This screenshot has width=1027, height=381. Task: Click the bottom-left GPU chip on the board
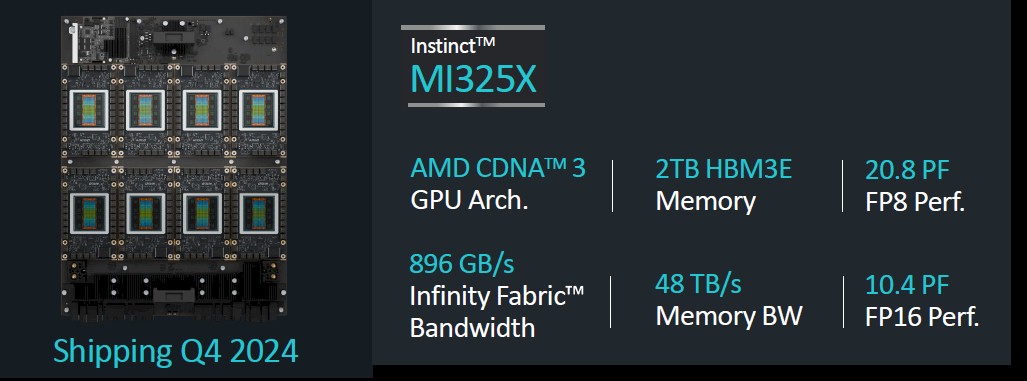click(x=88, y=213)
